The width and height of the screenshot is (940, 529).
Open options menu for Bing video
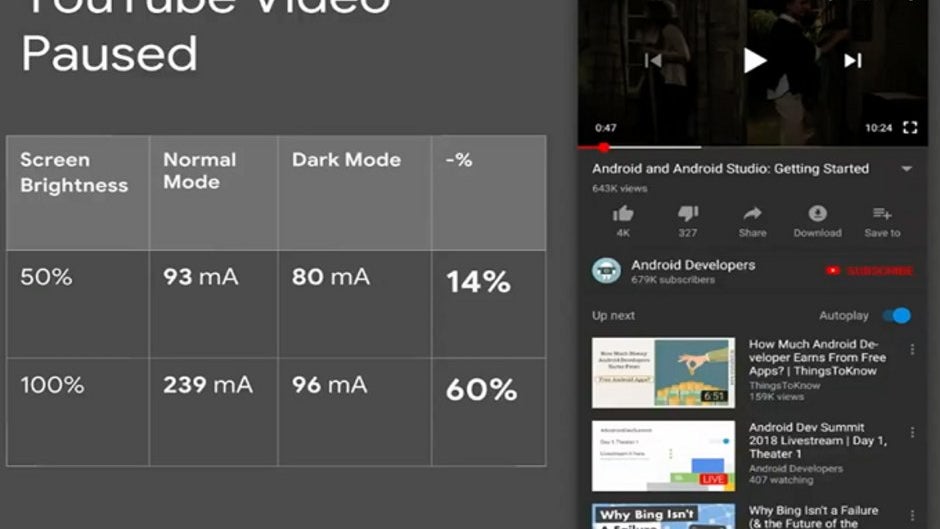(x=912, y=516)
